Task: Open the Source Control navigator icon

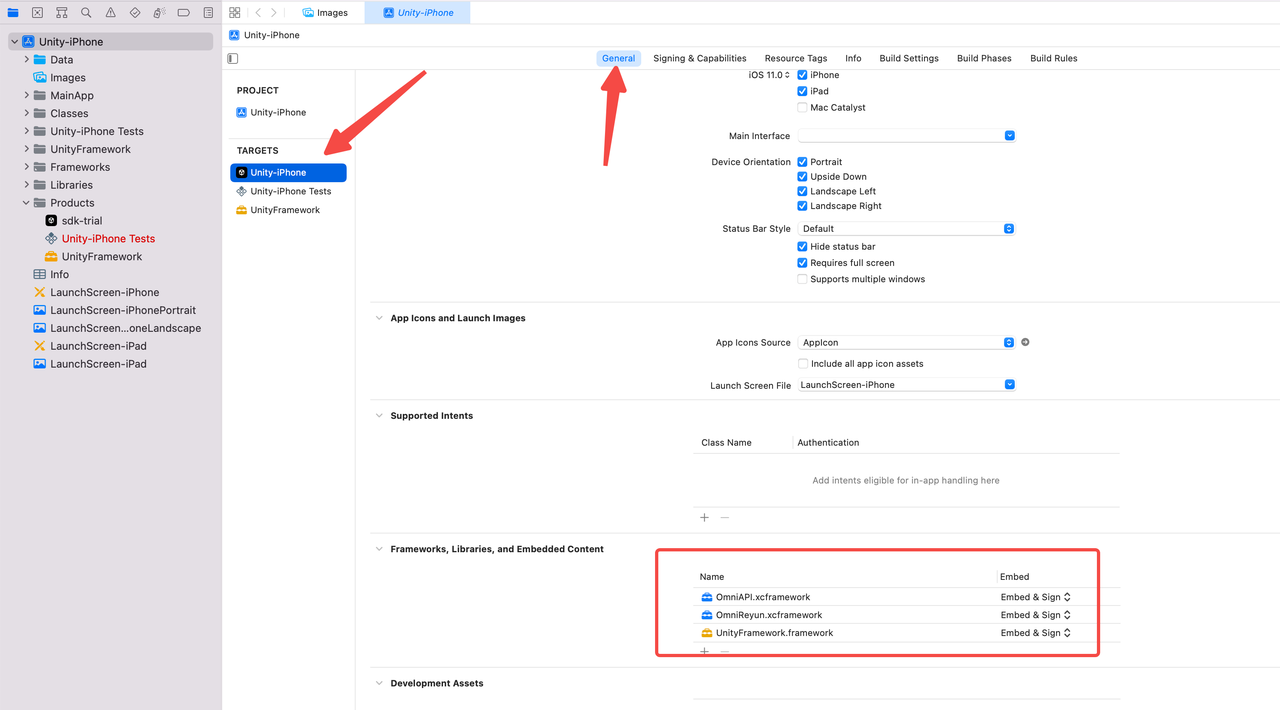Action: pos(37,13)
